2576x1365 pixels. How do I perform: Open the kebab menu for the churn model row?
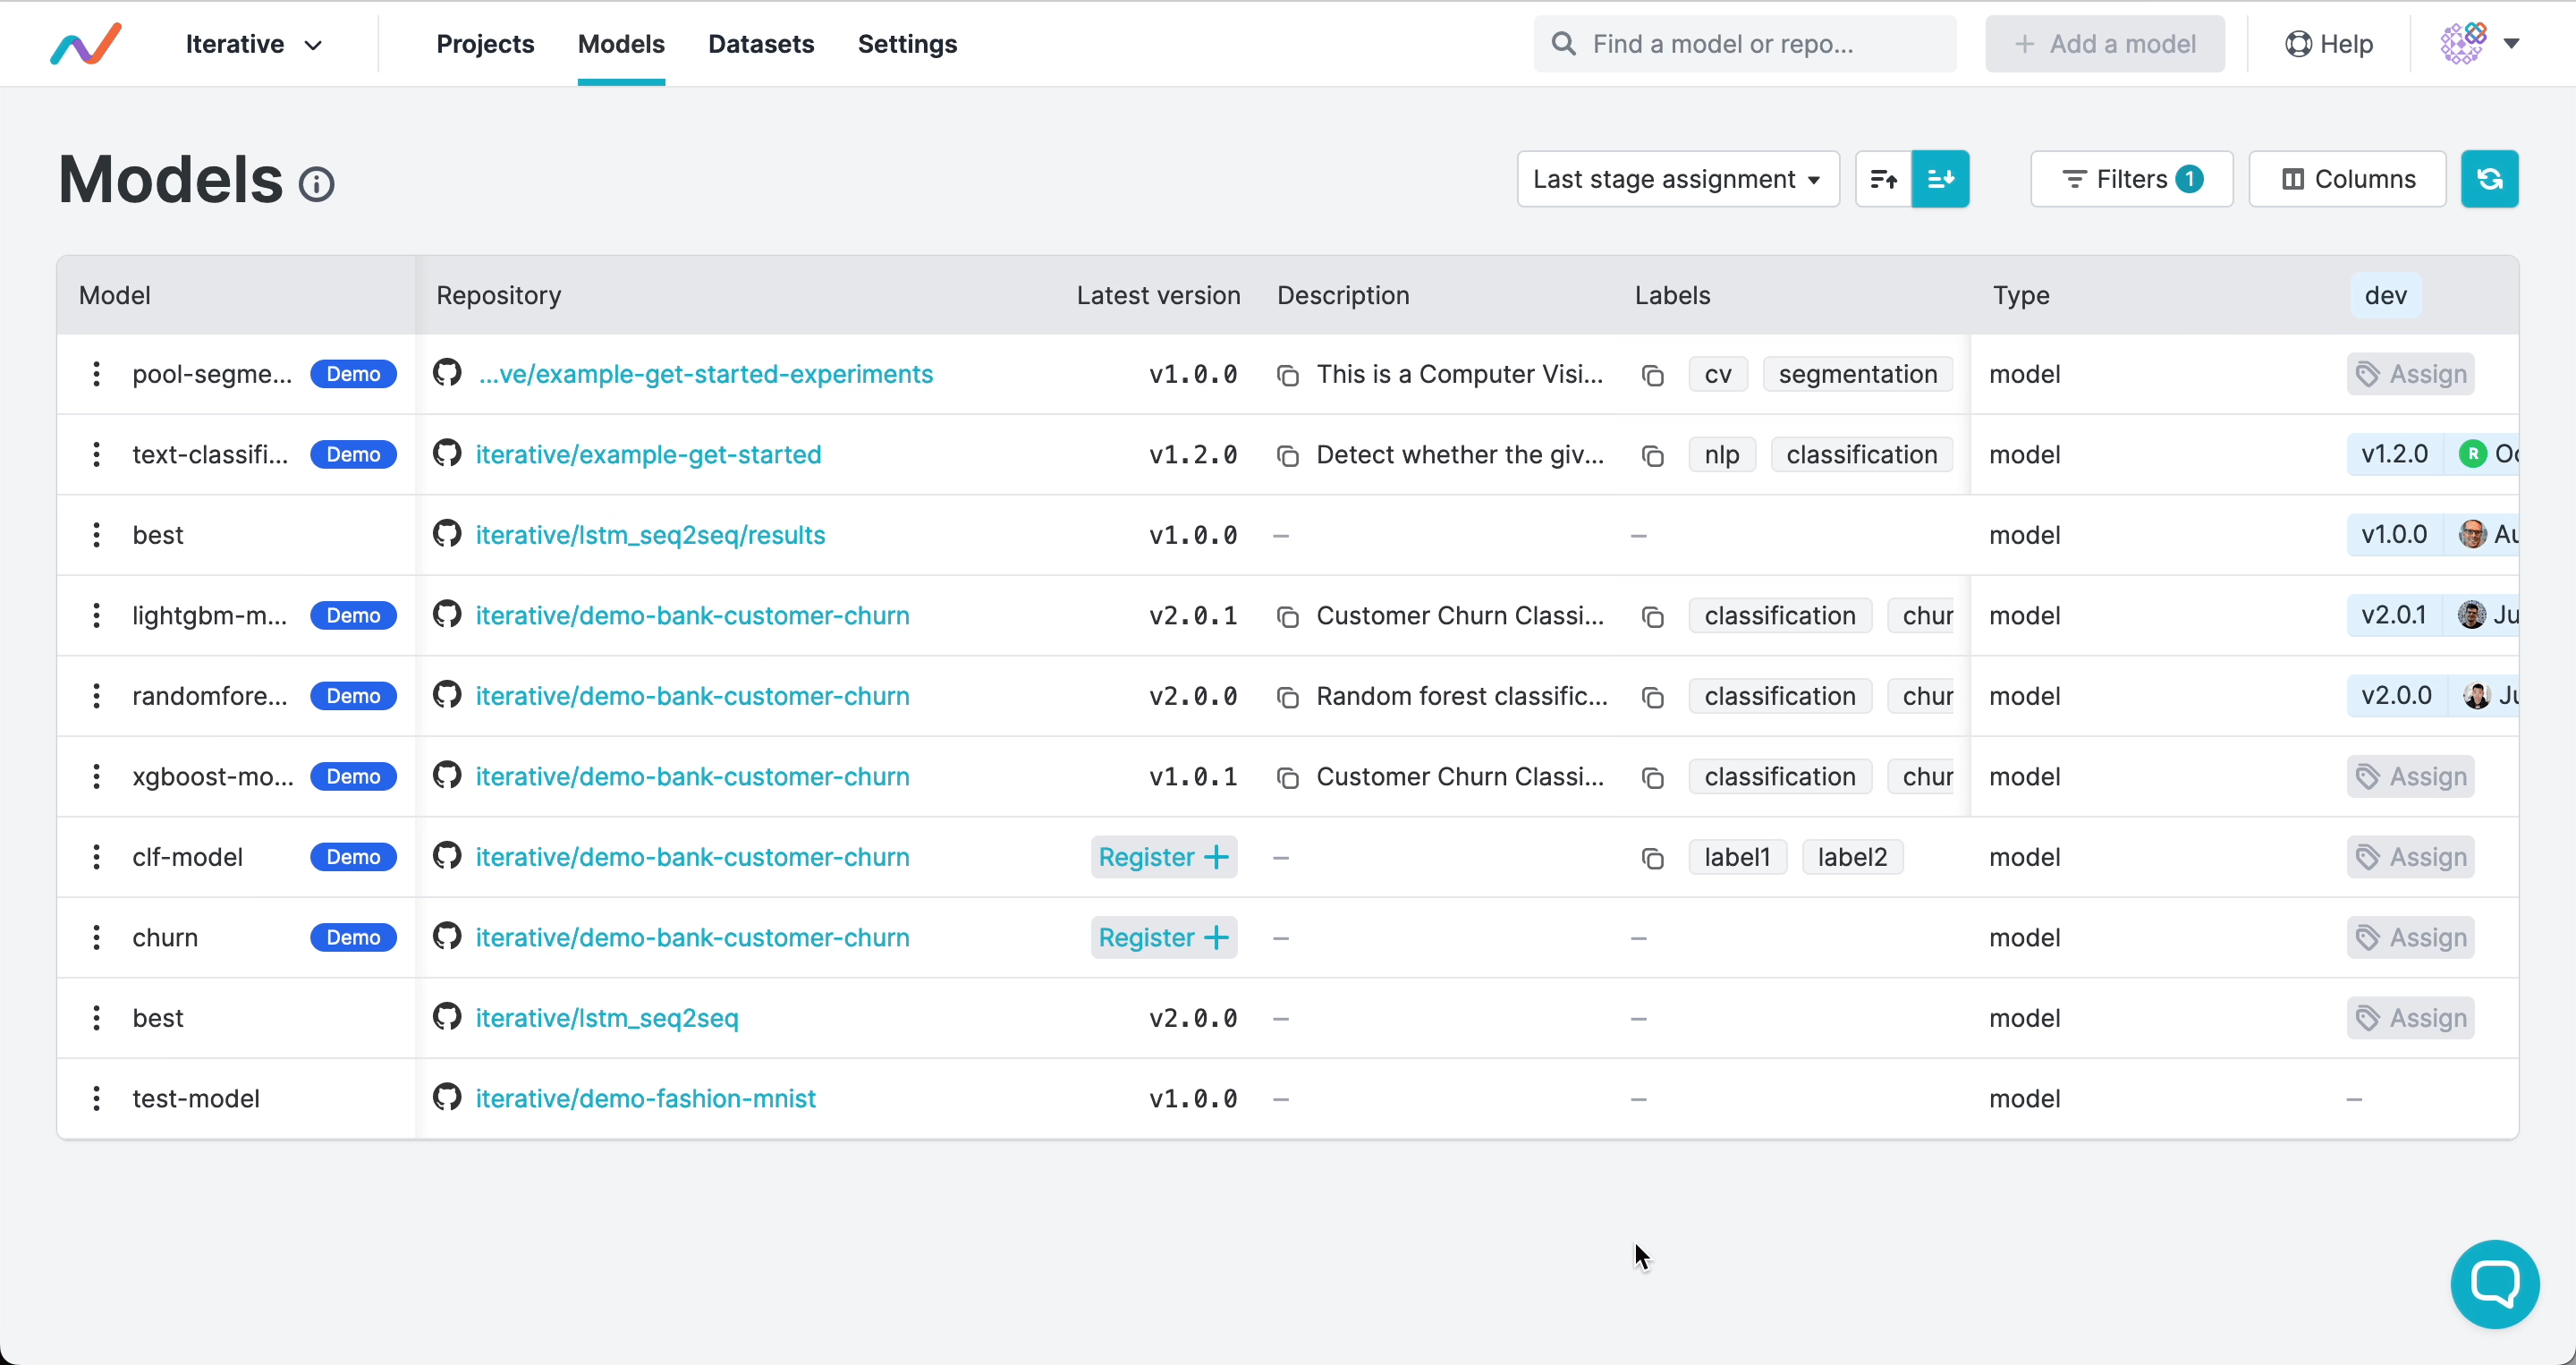(96, 937)
